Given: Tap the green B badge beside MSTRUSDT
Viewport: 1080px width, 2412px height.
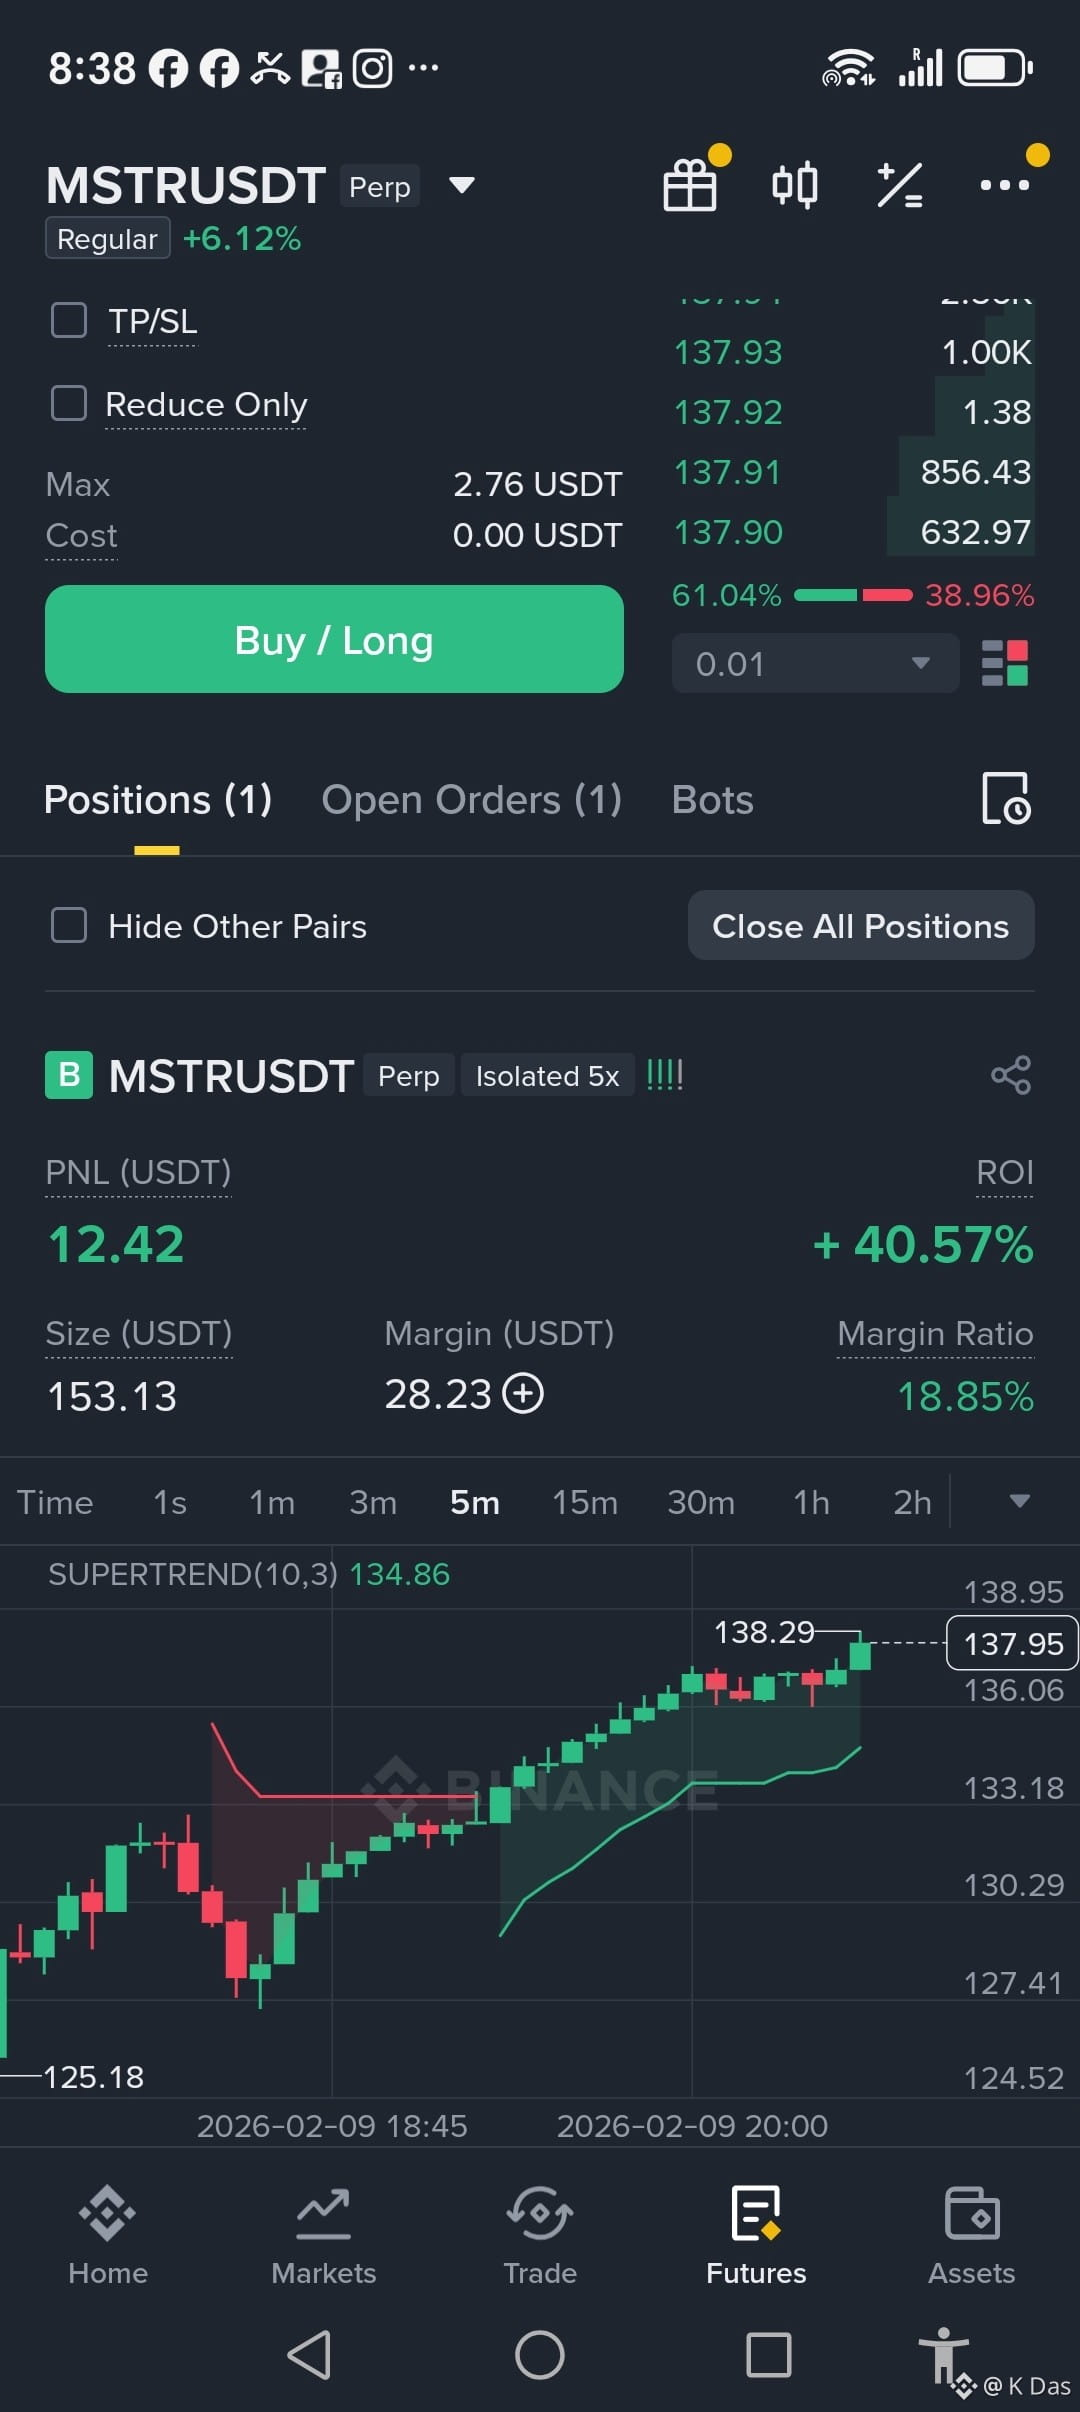Looking at the screenshot, I should [x=69, y=1075].
